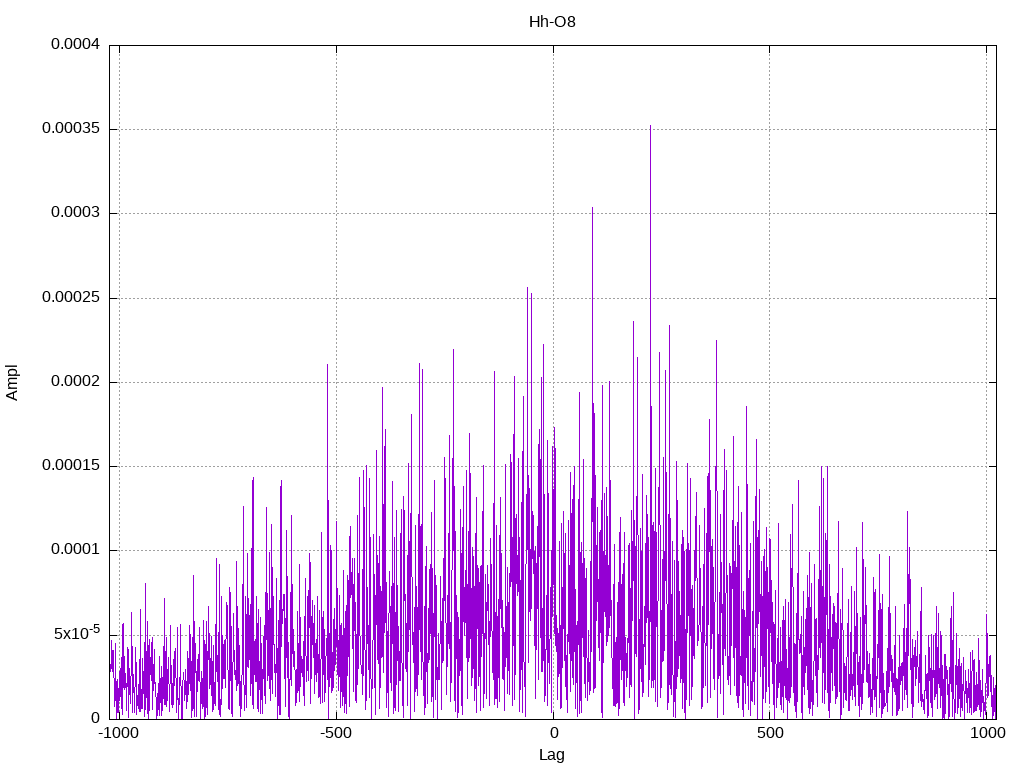Click the tallest peak near 0.00035
The height and width of the screenshot is (768, 1024).
point(650,128)
